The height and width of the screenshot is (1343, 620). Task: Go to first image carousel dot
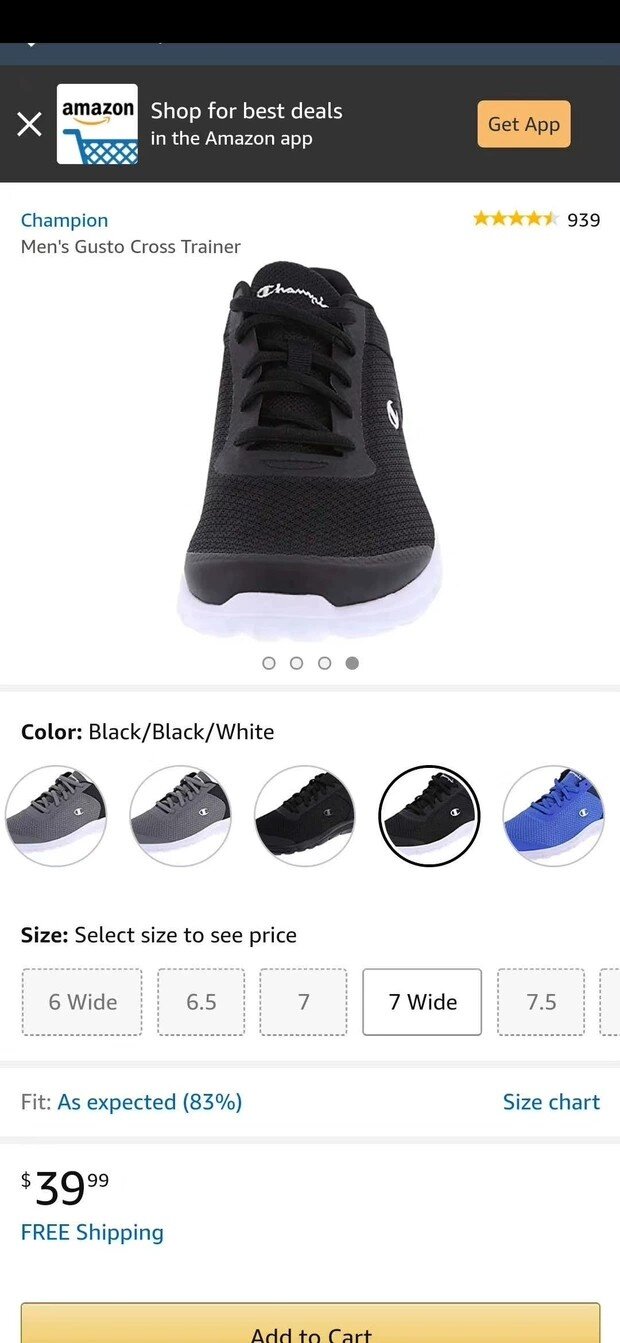pyautogui.click(x=268, y=663)
